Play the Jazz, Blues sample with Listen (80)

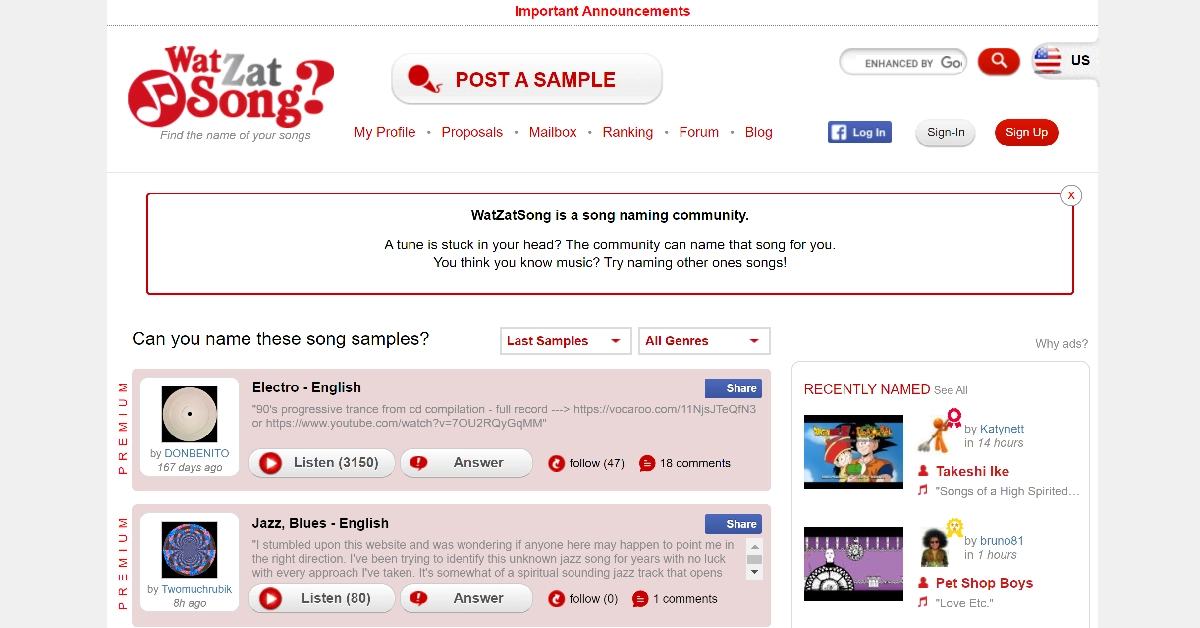322,598
